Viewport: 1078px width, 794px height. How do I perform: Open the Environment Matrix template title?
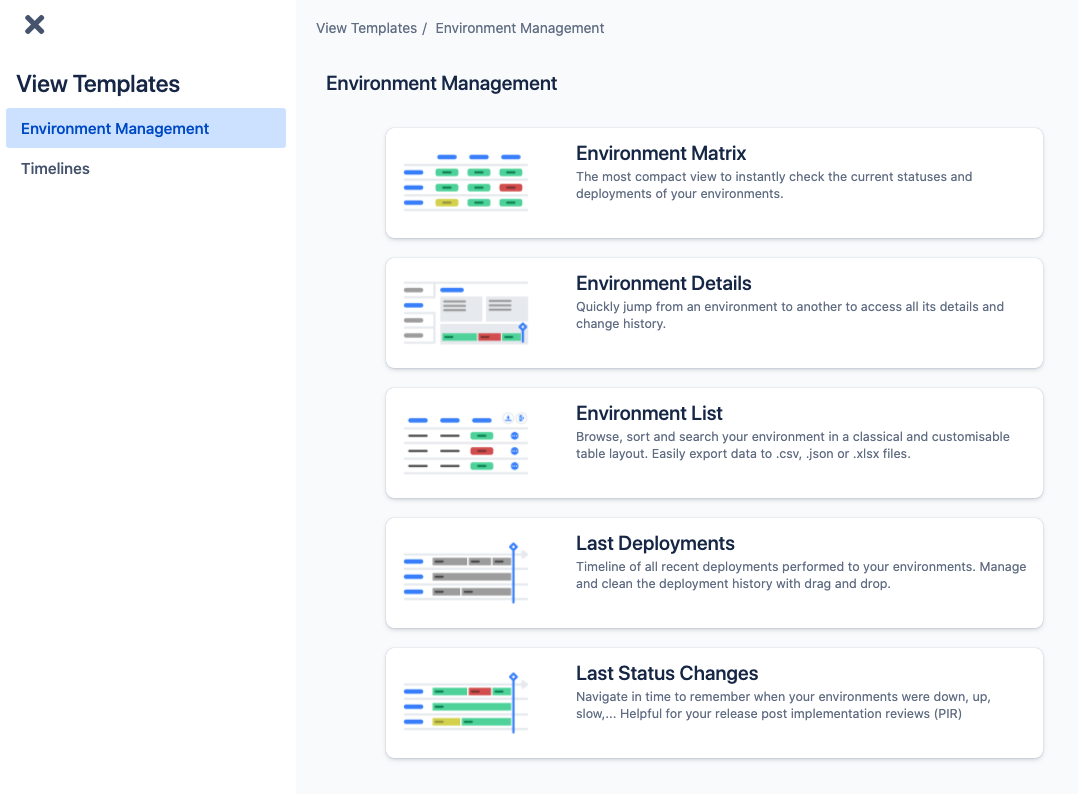pyautogui.click(x=661, y=154)
